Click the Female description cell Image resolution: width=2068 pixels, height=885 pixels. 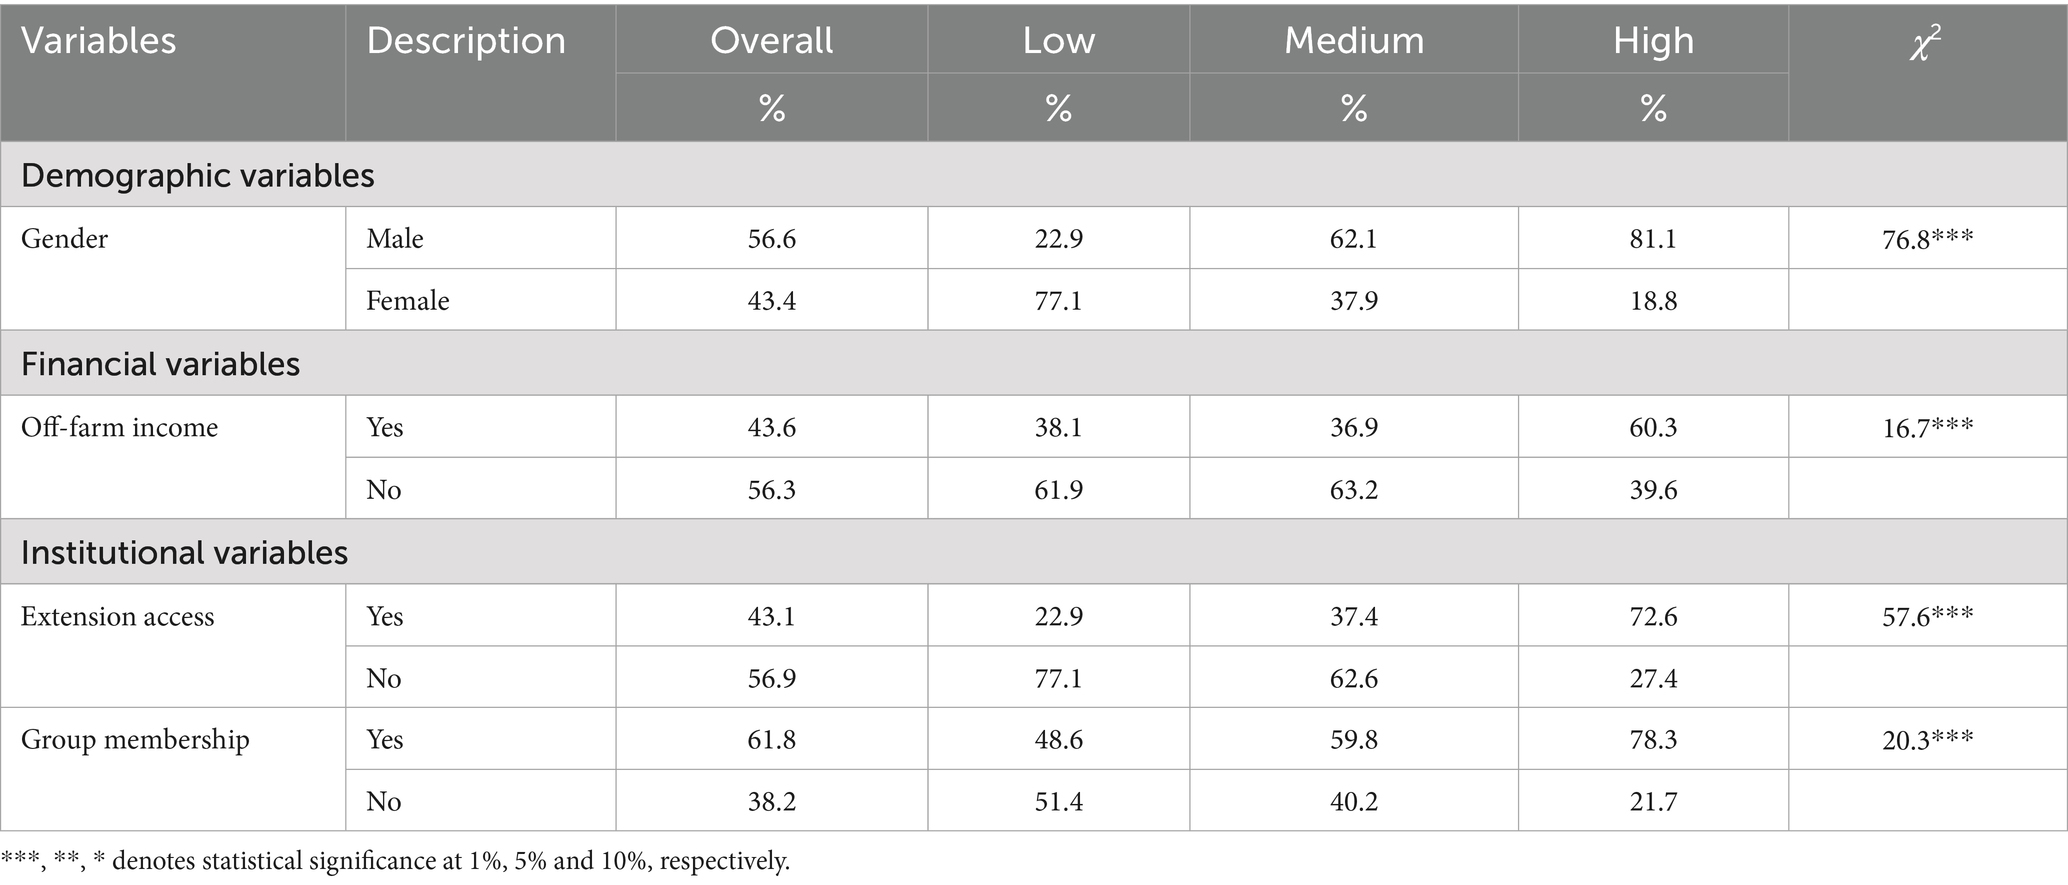click(x=407, y=301)
